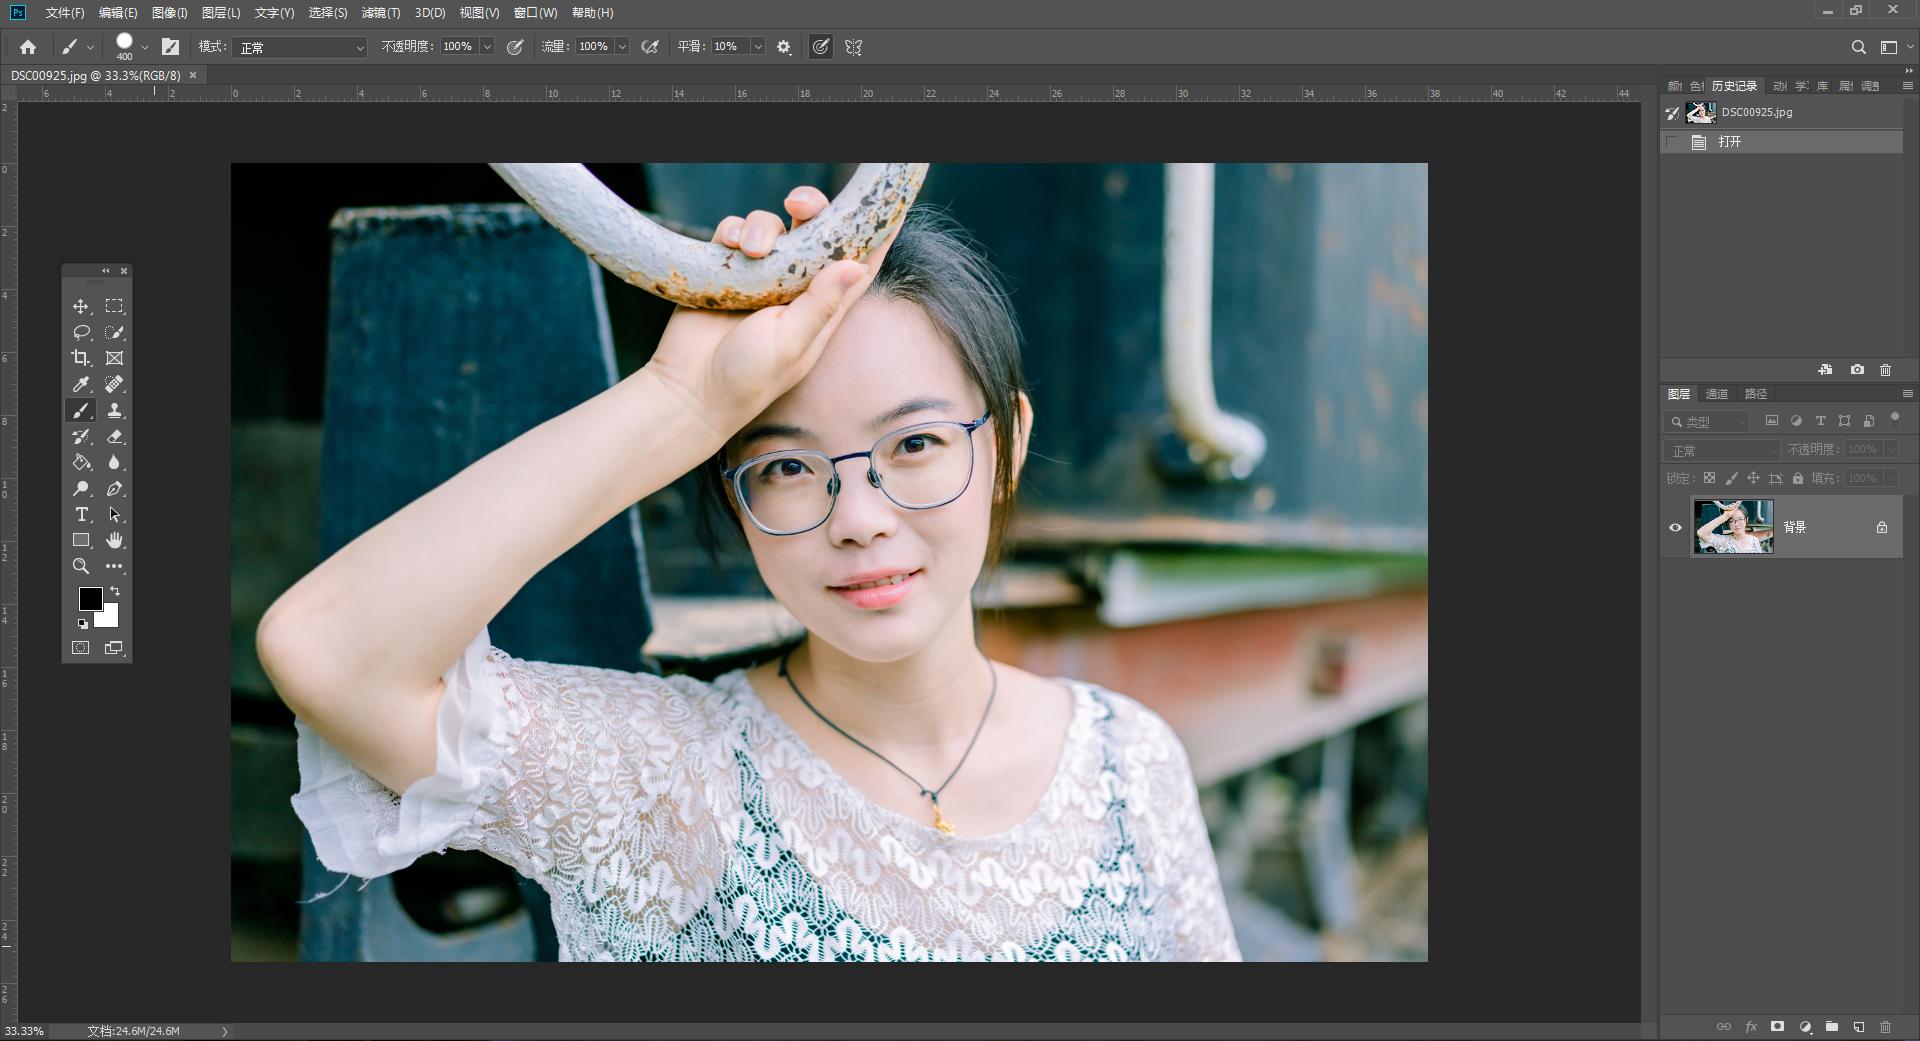Create new snapshot with camera icon

(x=1857, y=369)
